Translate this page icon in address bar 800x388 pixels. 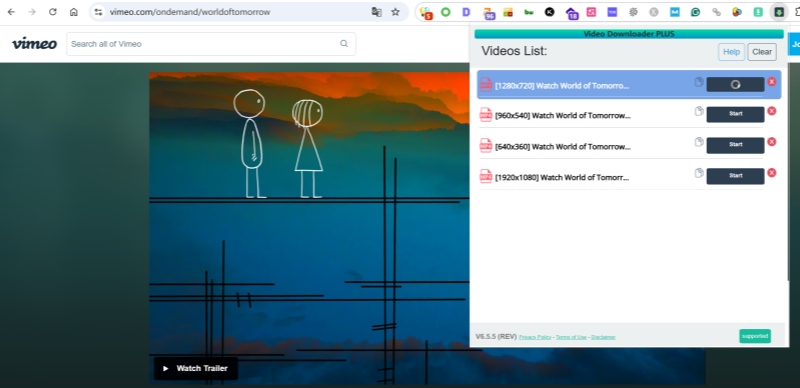(377, 12)
